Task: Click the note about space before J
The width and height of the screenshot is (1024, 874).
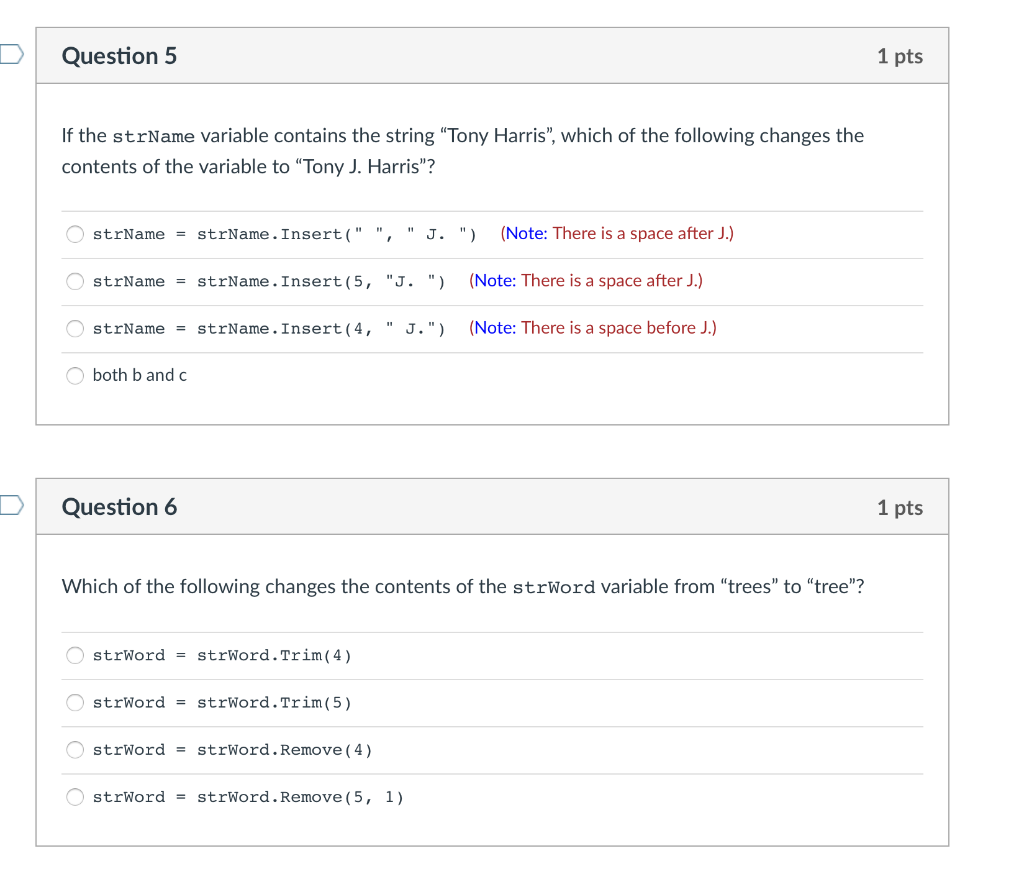Action: [x=592, y=327]
